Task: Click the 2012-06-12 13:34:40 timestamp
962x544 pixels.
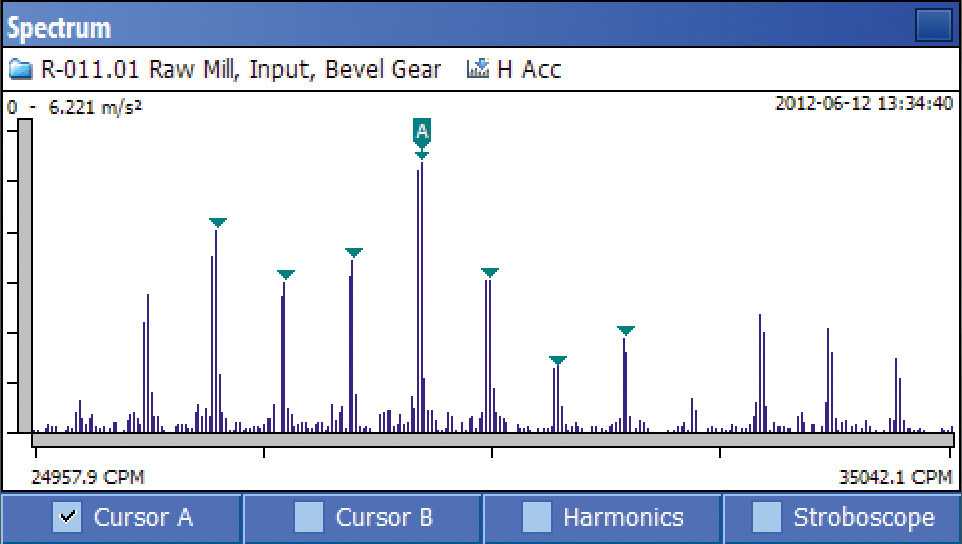Action: tap(864, 103)
